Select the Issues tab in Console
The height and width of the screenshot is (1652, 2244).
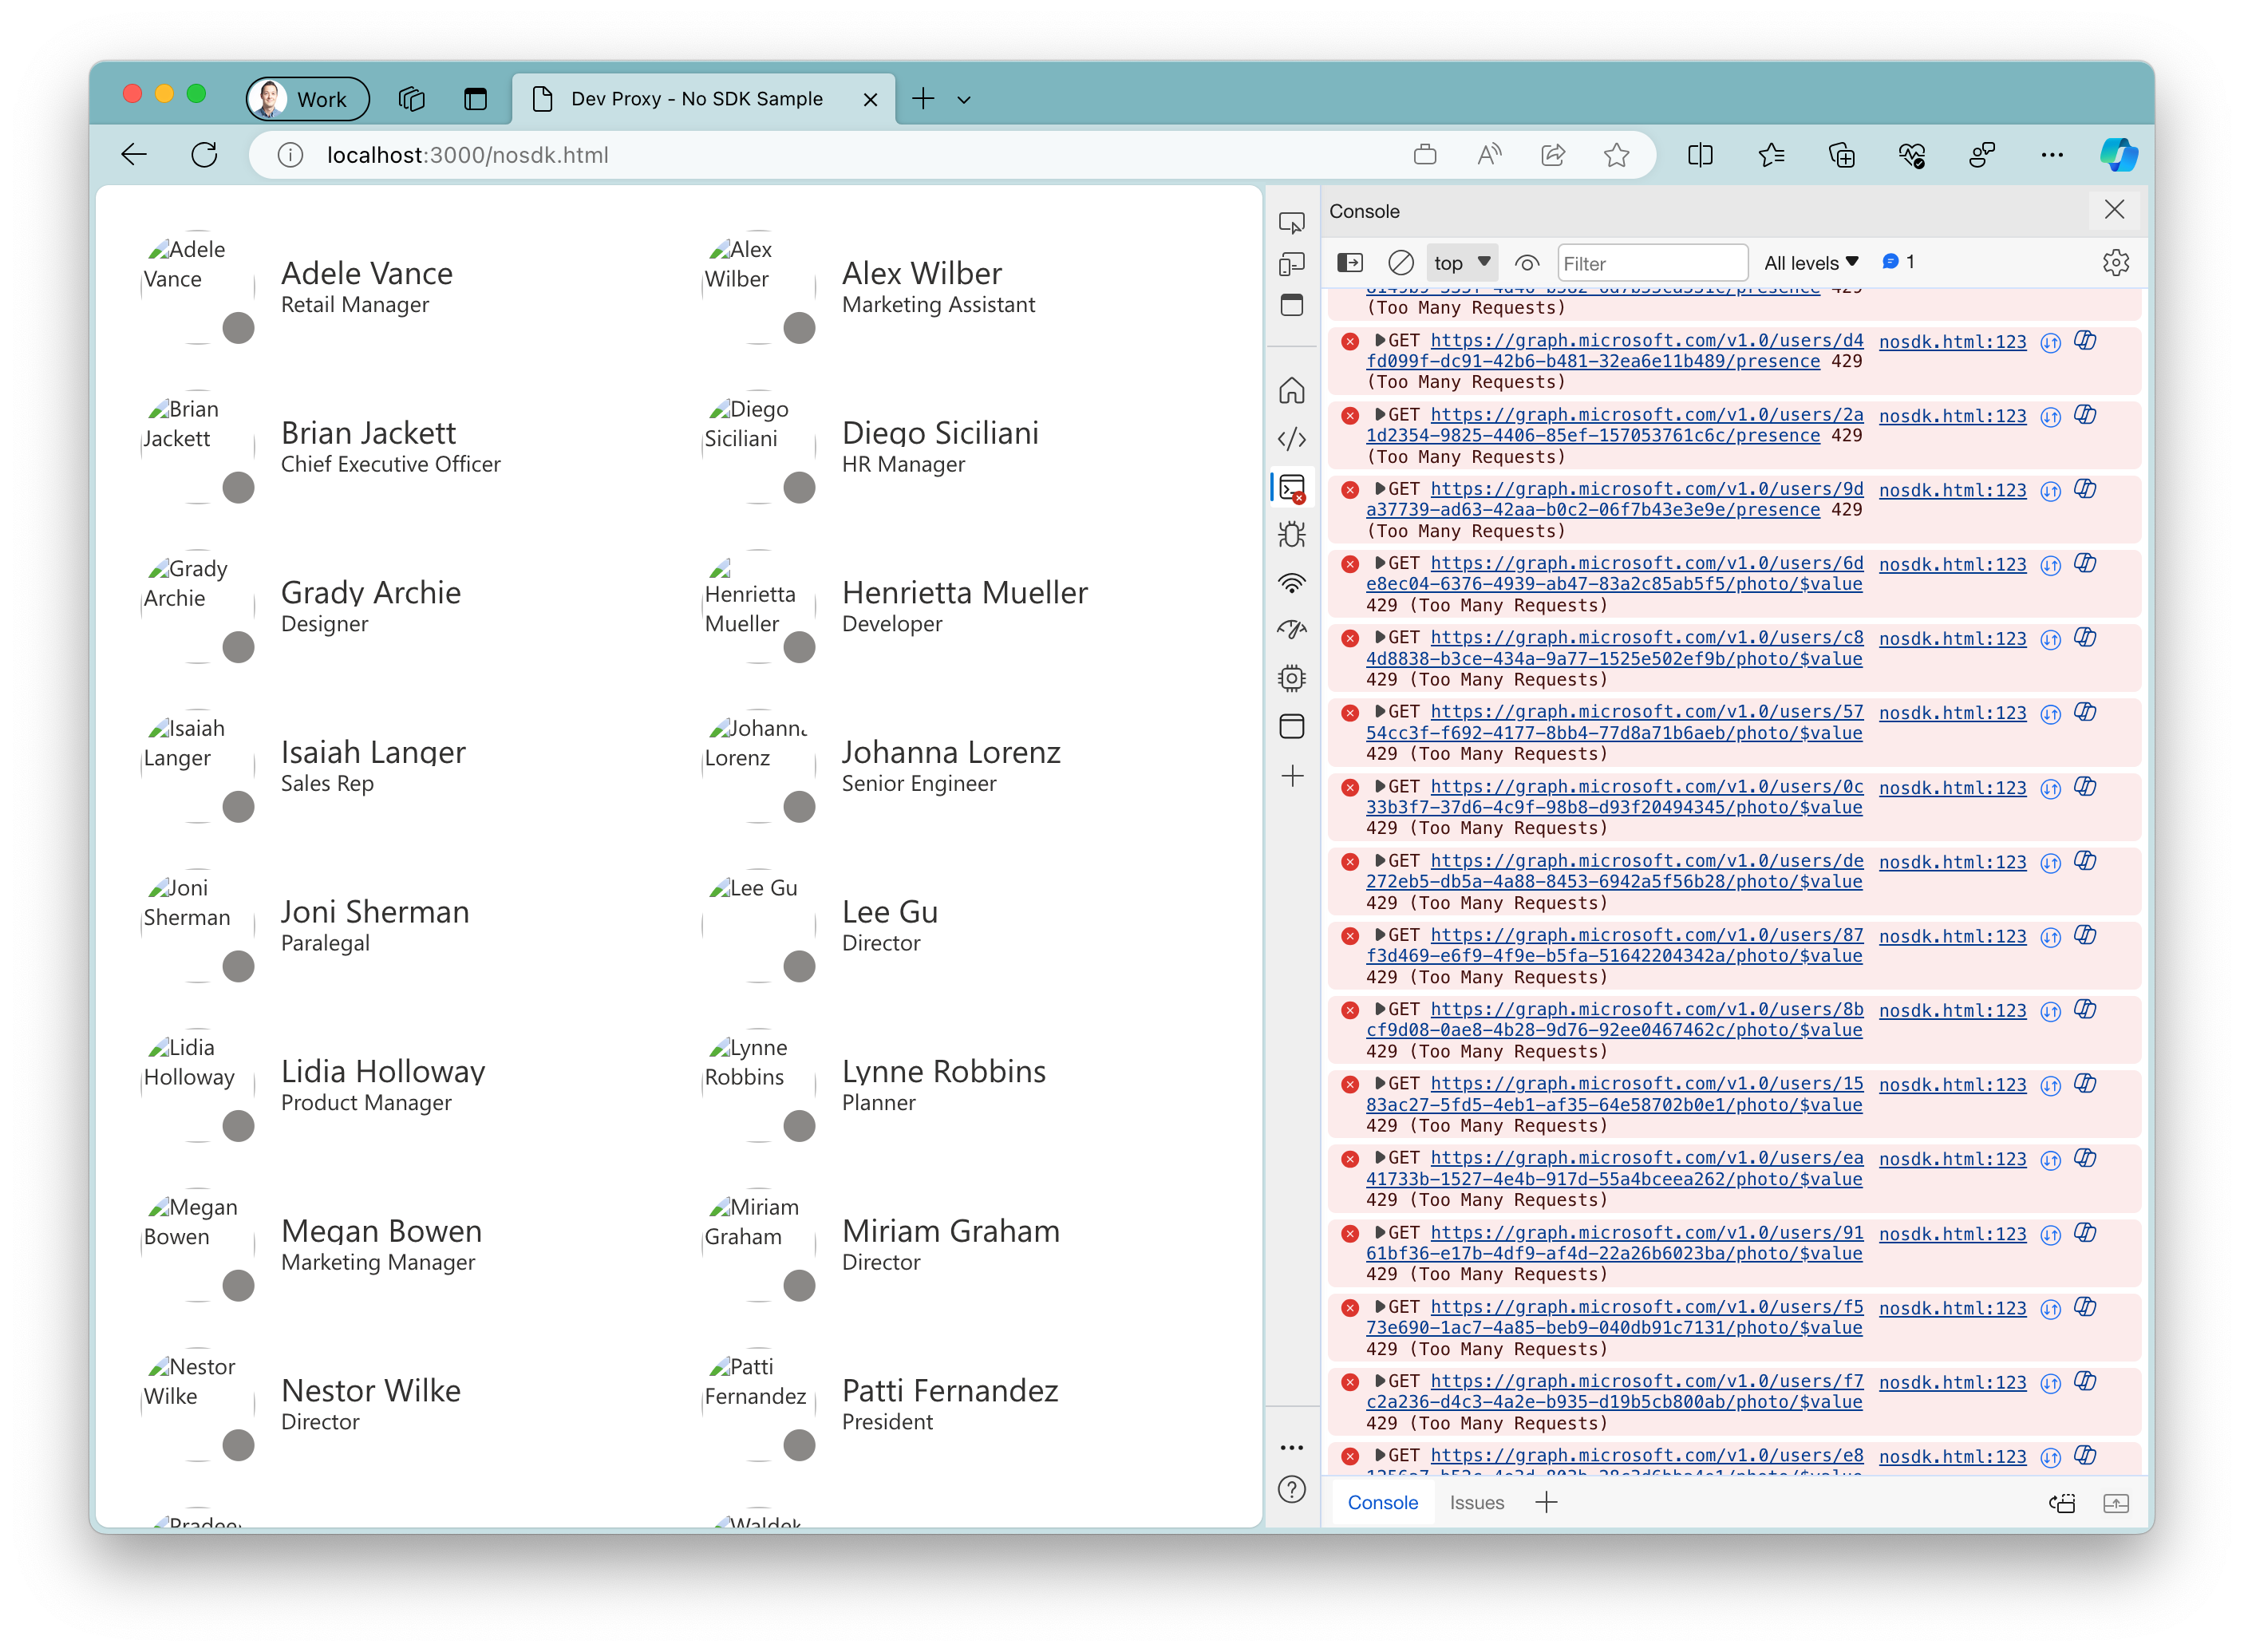[x=1474, y=1502]
